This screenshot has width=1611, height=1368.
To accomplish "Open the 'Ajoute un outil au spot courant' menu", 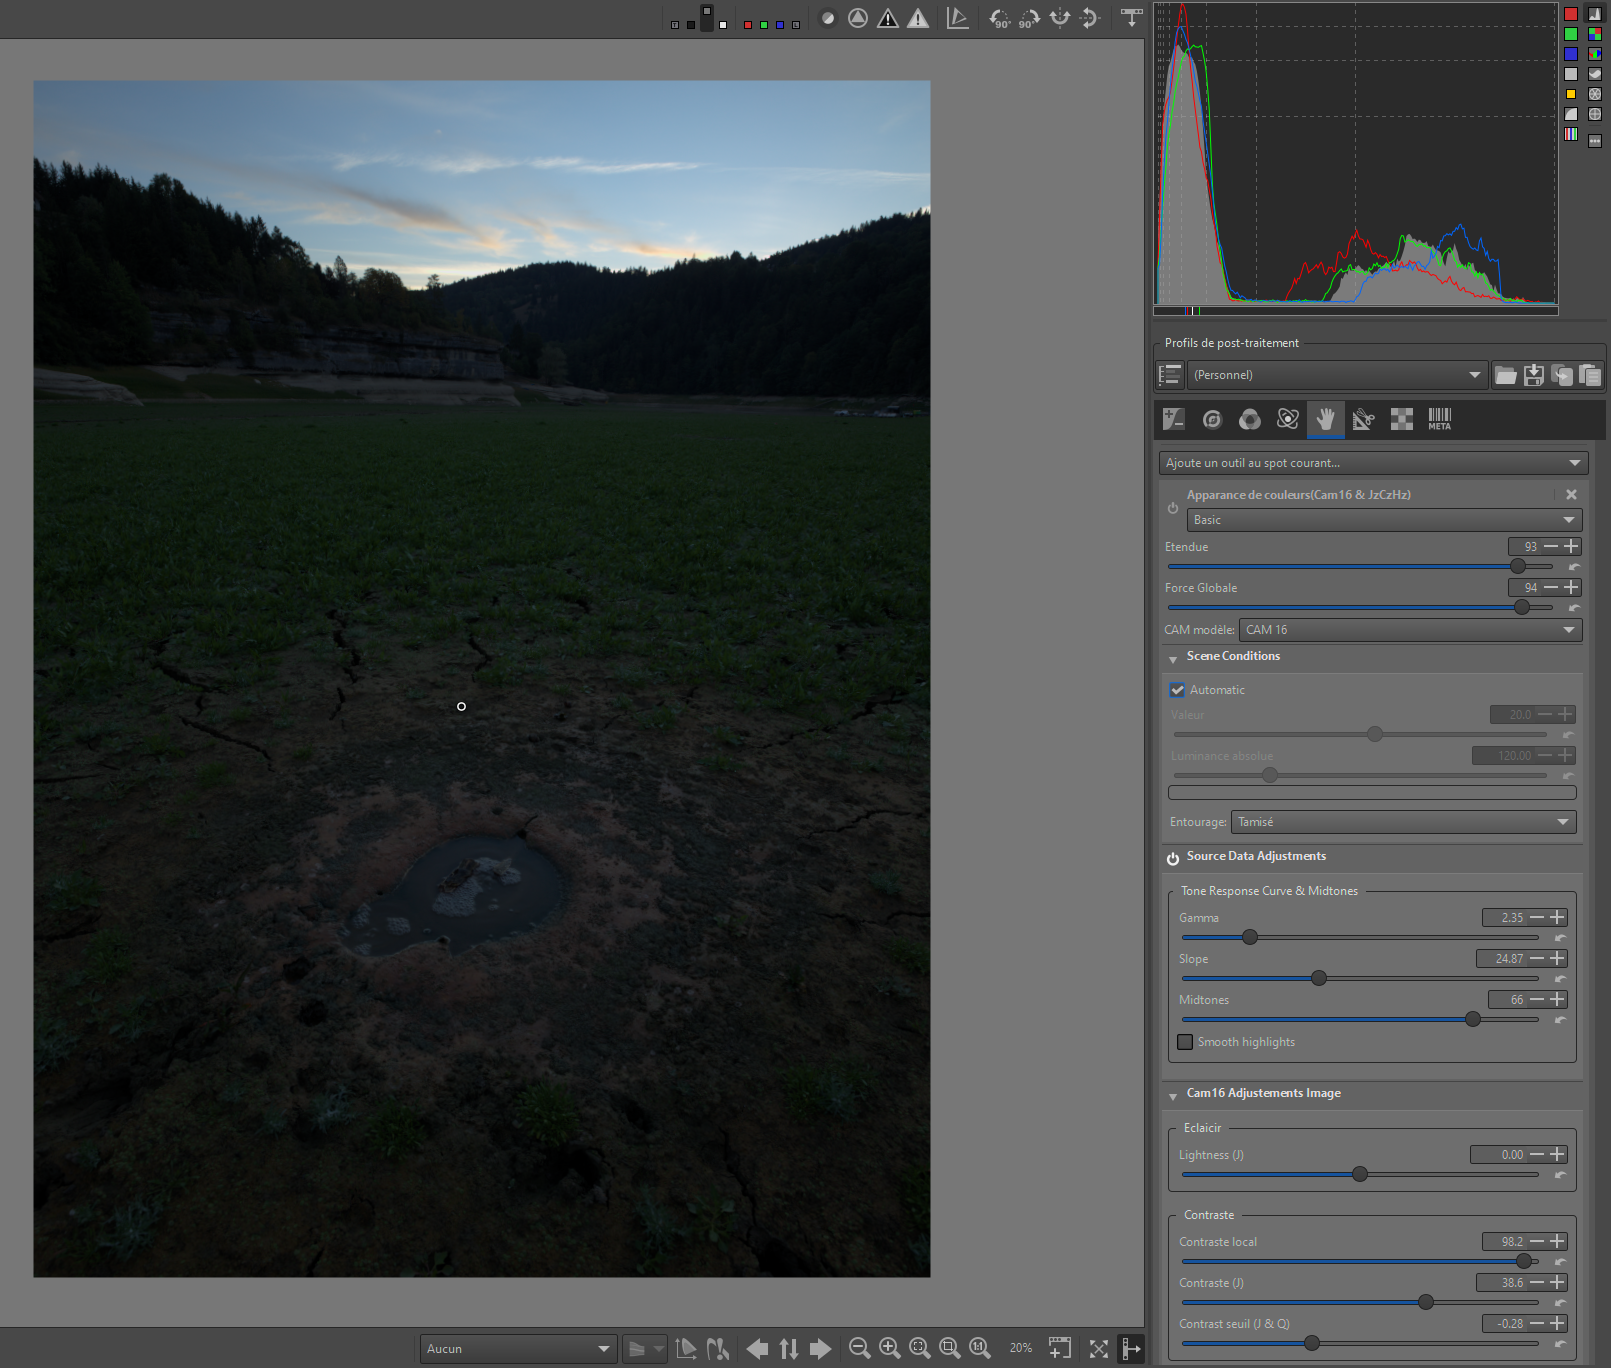I will (x=1372, y=463).
